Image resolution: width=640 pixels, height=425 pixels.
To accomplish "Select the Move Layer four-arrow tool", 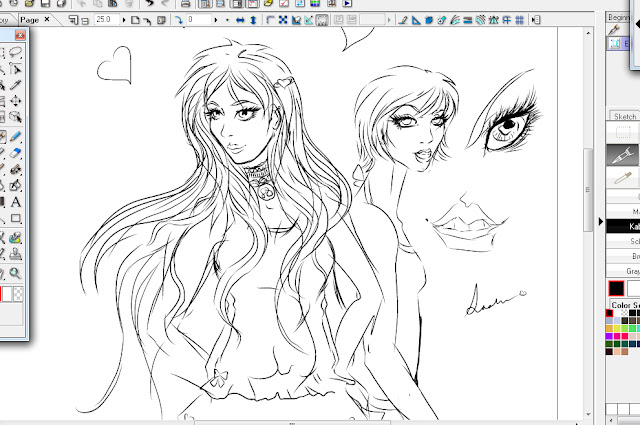I will (16, 101).
